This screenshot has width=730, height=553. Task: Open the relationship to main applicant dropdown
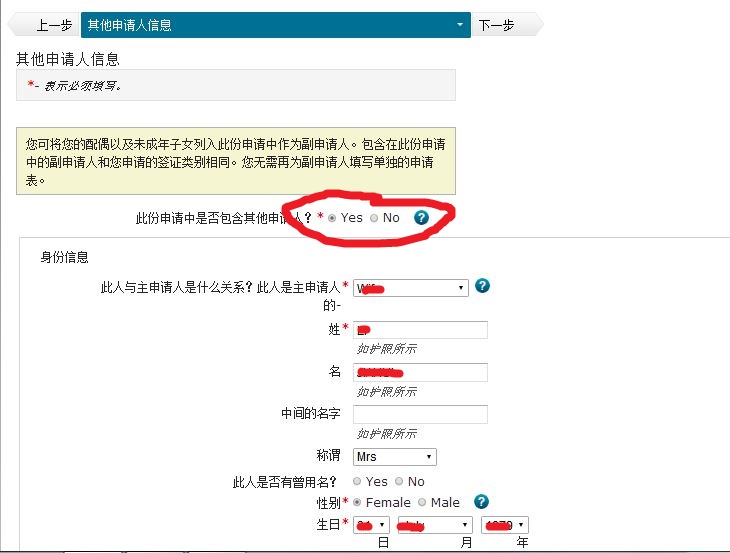[x=410, y=288]
